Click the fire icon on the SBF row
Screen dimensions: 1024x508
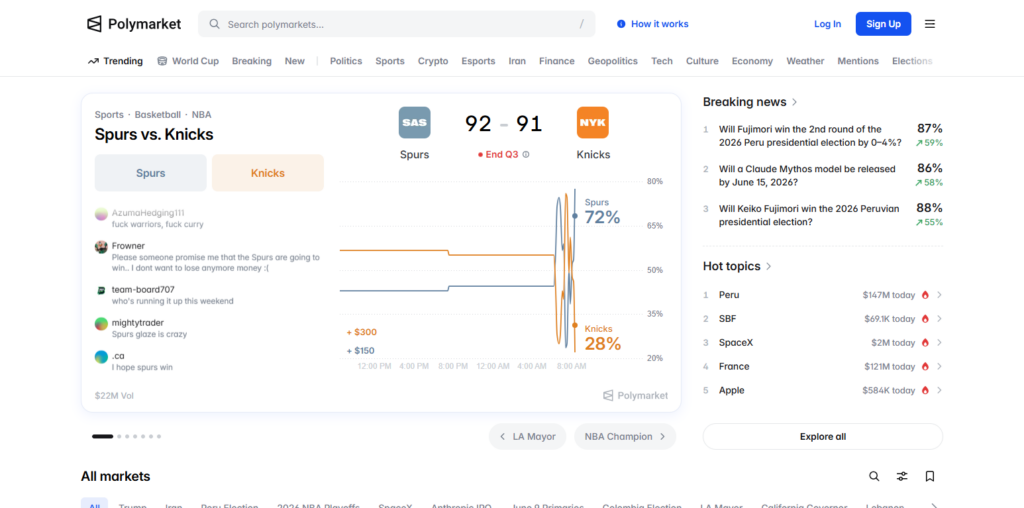point(925,319)
